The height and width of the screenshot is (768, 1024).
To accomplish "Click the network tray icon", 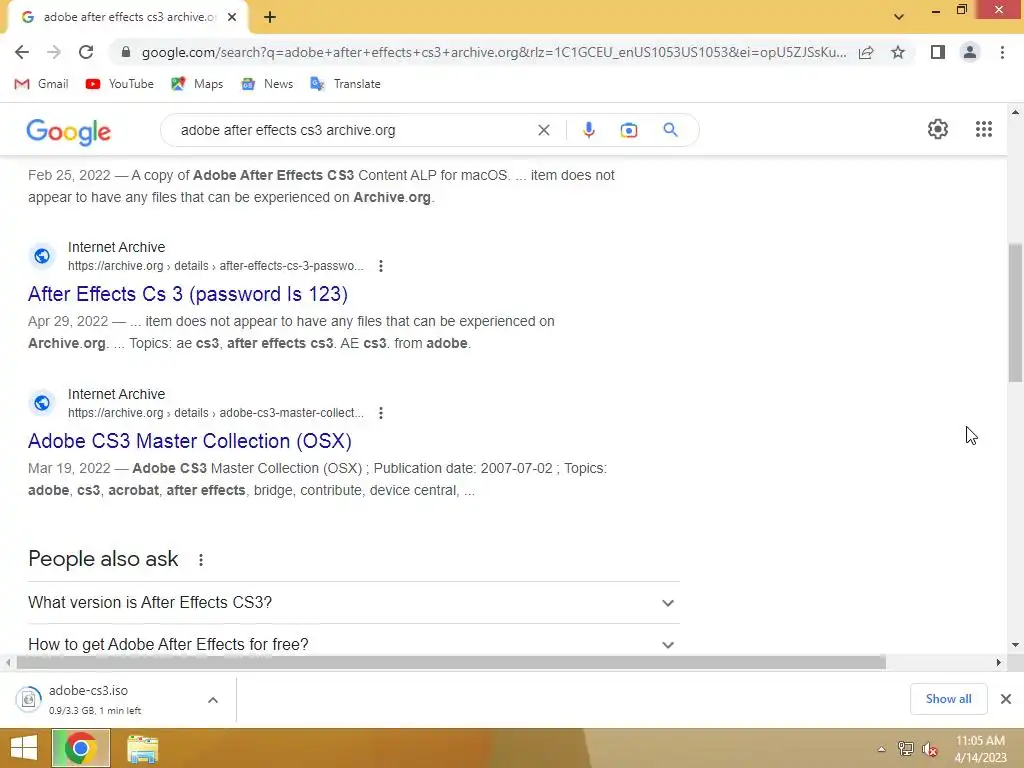I will click(x=905, y=749).
